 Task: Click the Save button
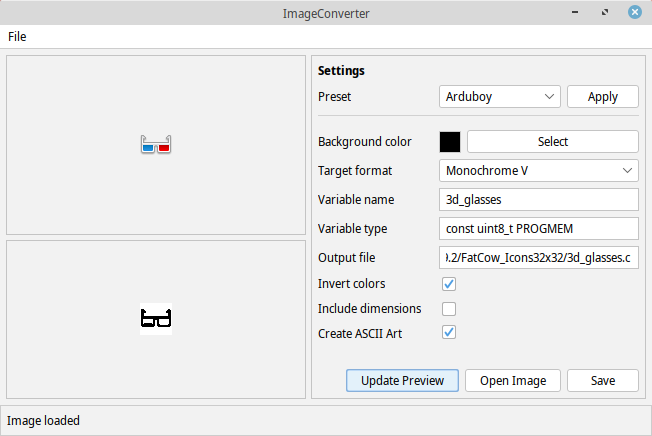(x=603, y=381)
